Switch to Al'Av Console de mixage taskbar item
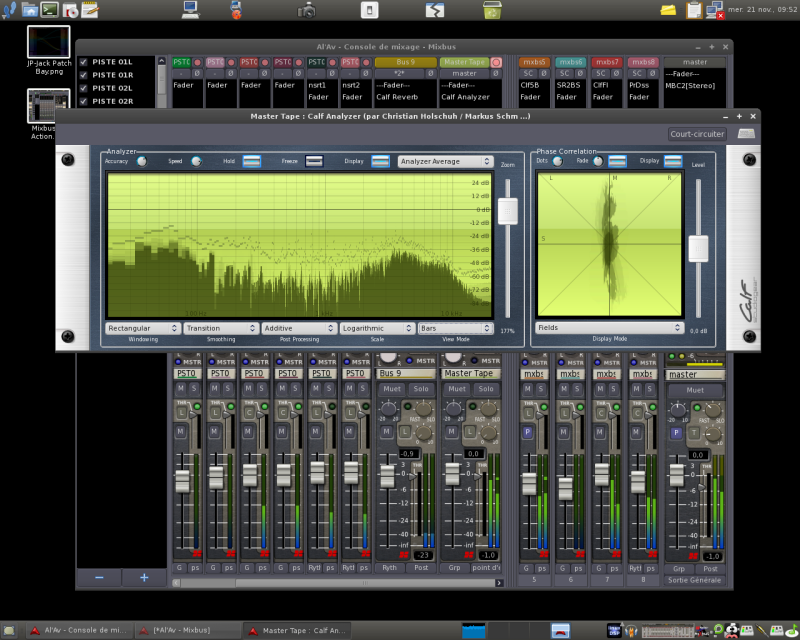800x640 pixels. tap(78, 630)
